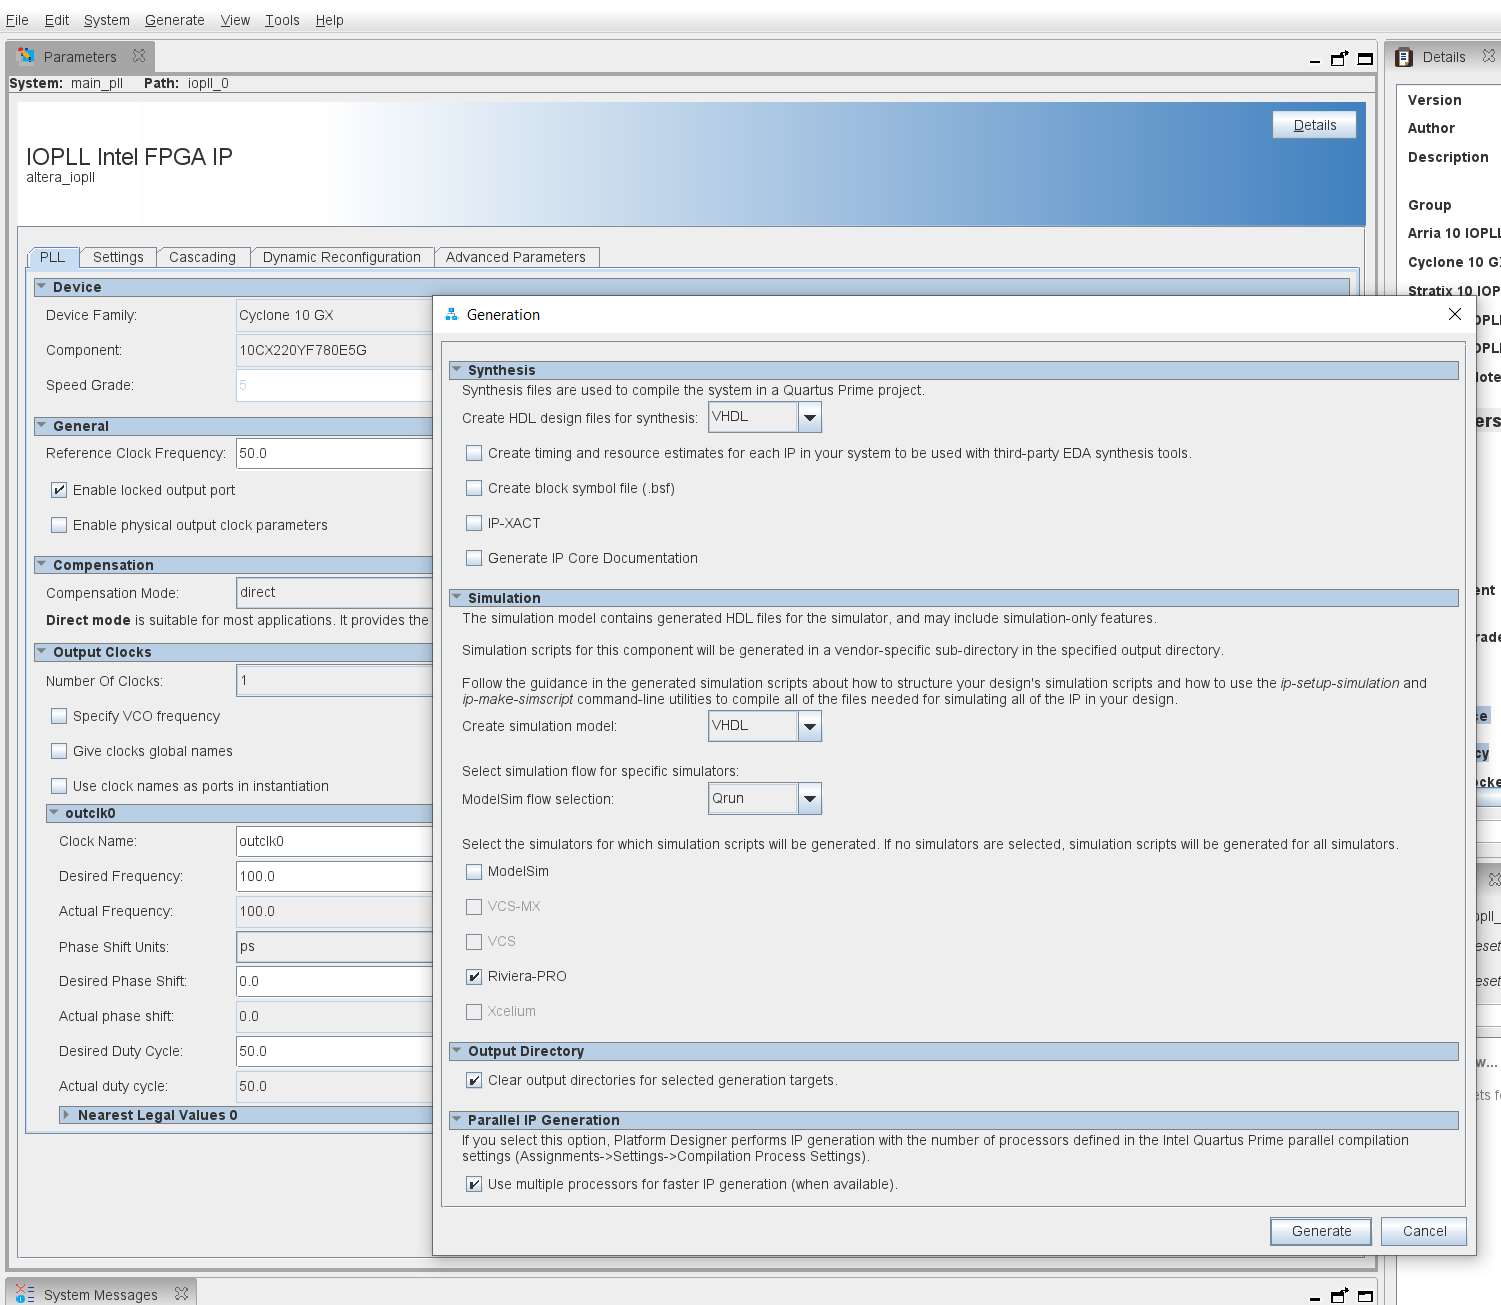The height and width of the screenshot is (1305, 1501).
Task: Open the synthesis HDL language dropdown
Action: pos(810,417)
